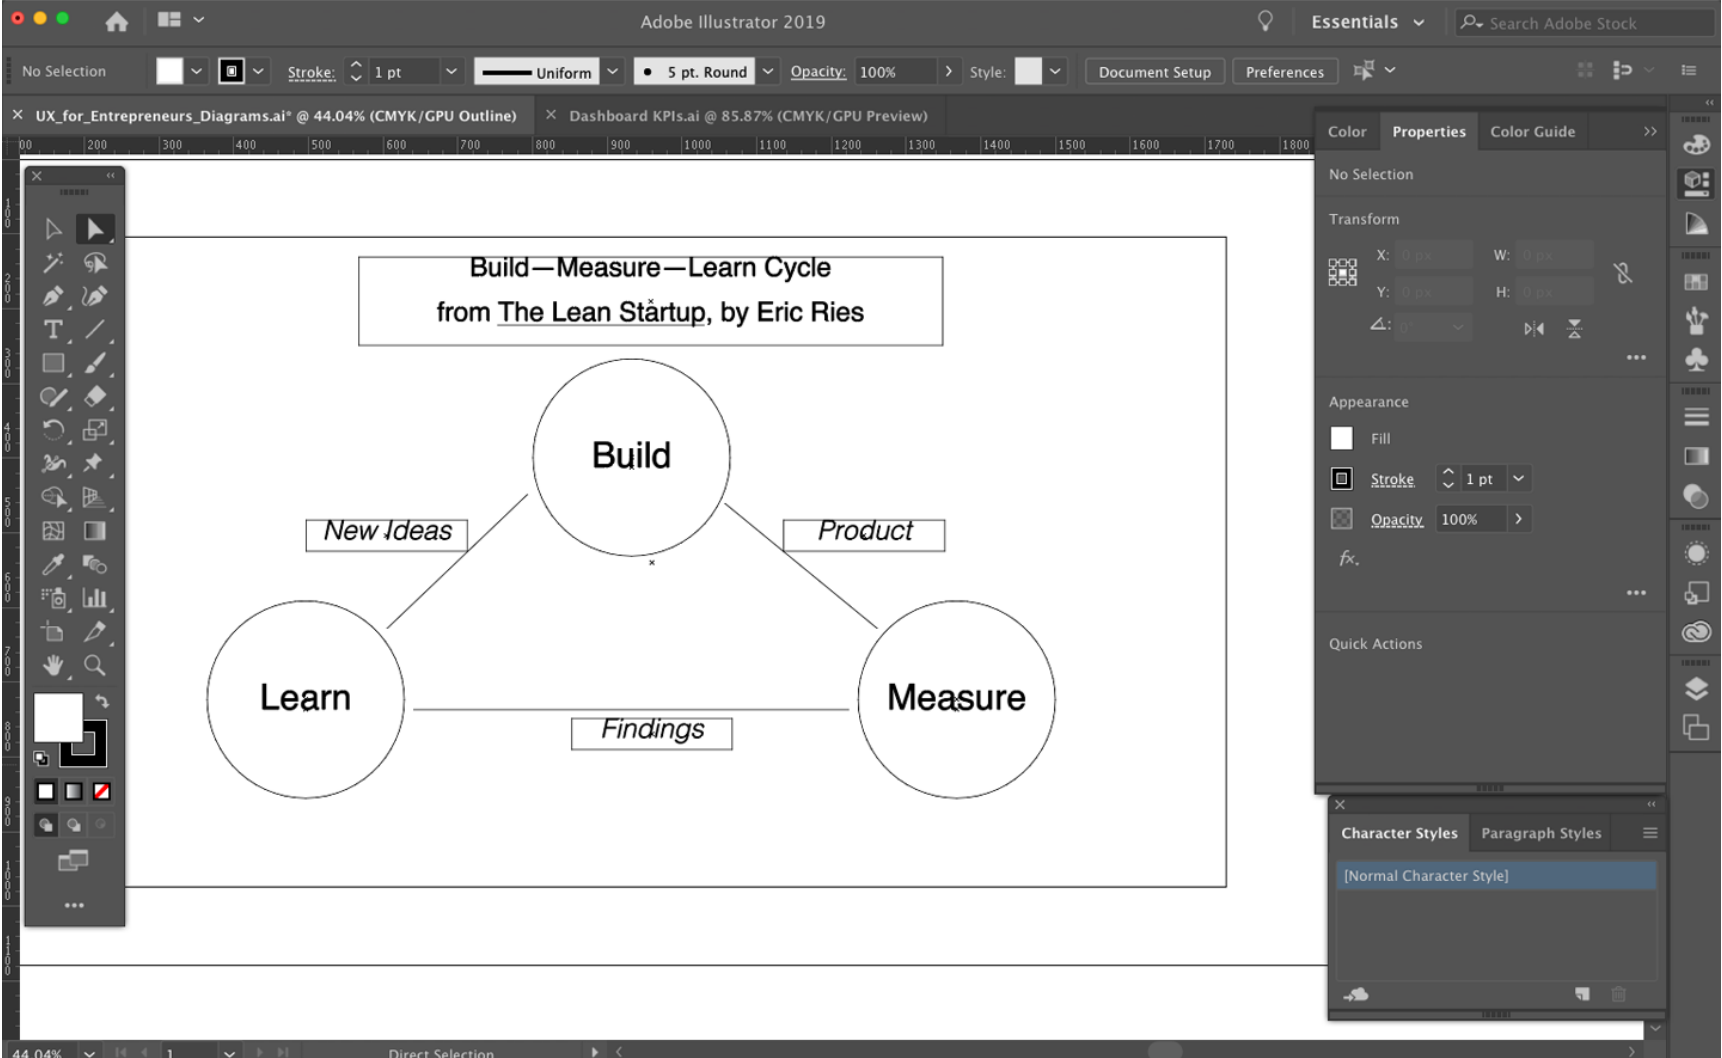Expand Properties panel opacity arrow
The width and height of the screenshot is (1722, 1058).
pyautogui.click(x=1518, y=519)
